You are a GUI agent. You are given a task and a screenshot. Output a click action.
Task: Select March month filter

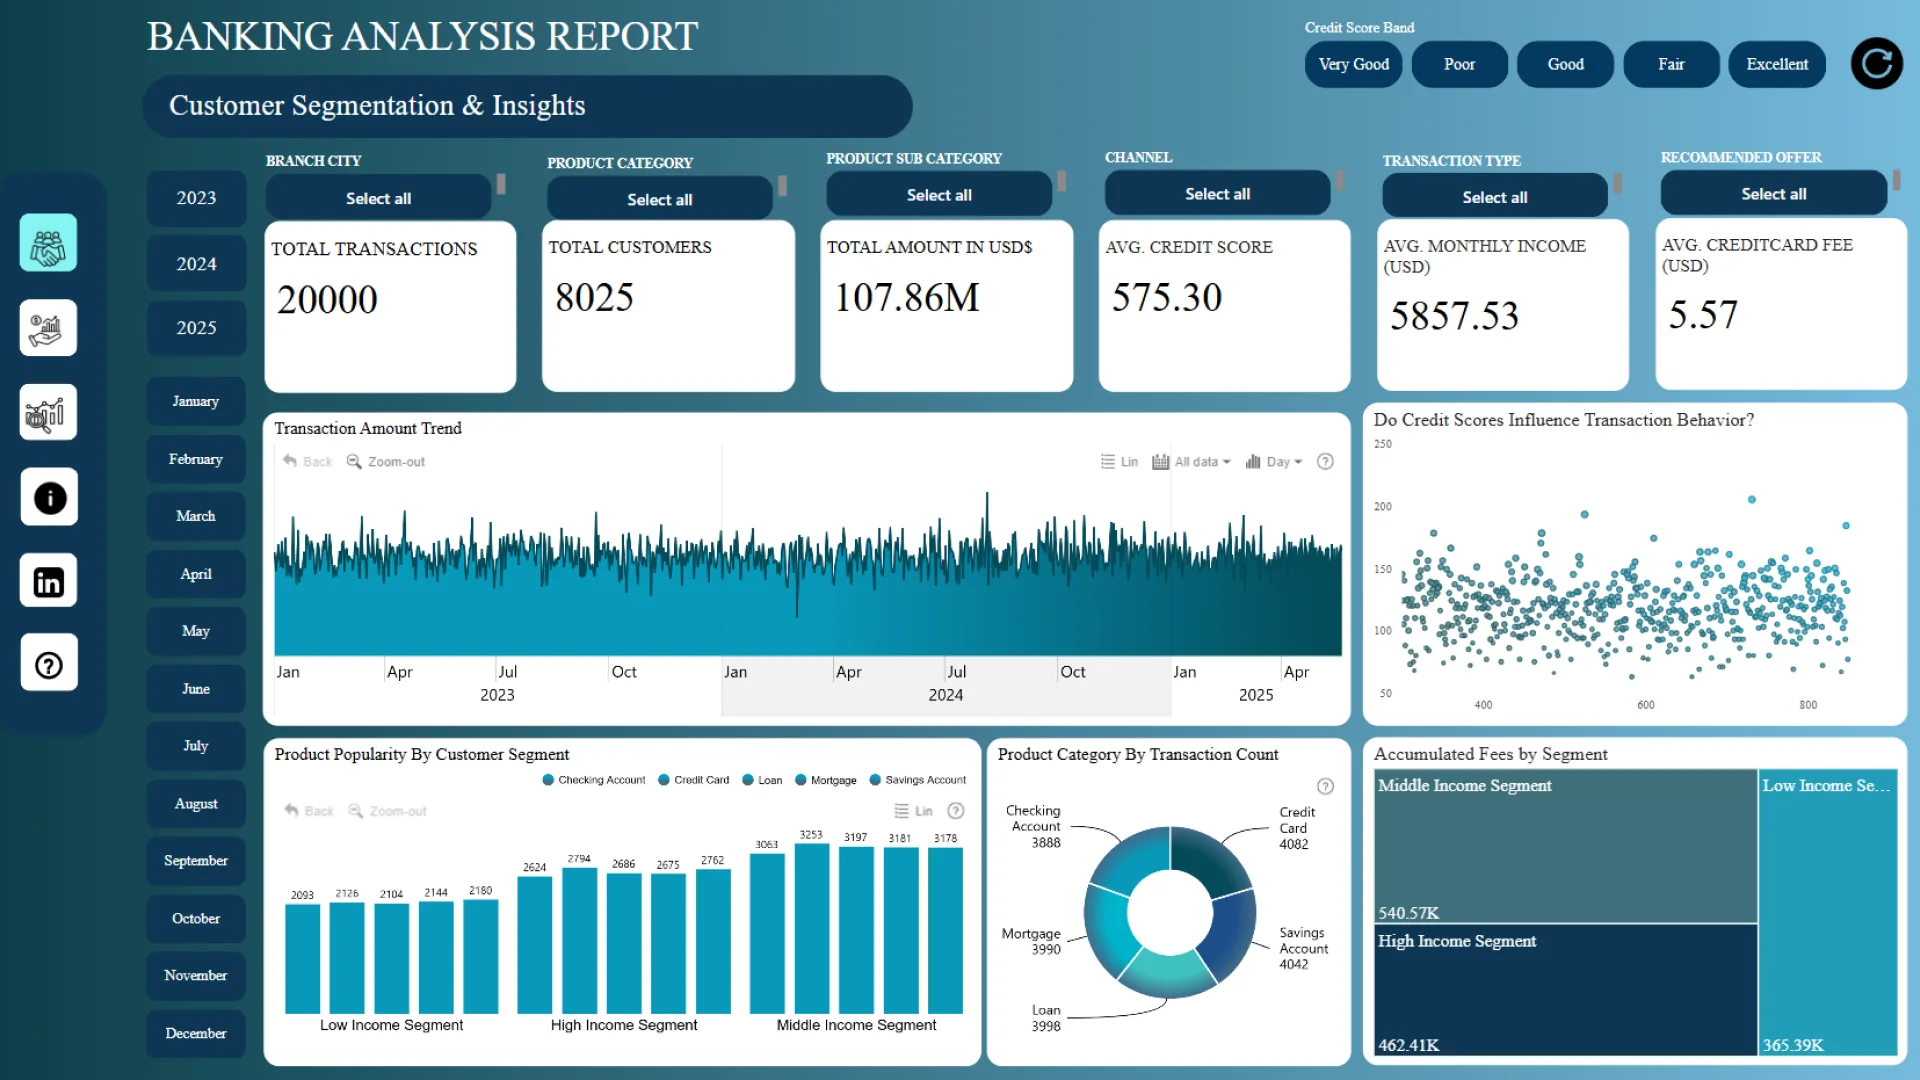tap(196, 516)
